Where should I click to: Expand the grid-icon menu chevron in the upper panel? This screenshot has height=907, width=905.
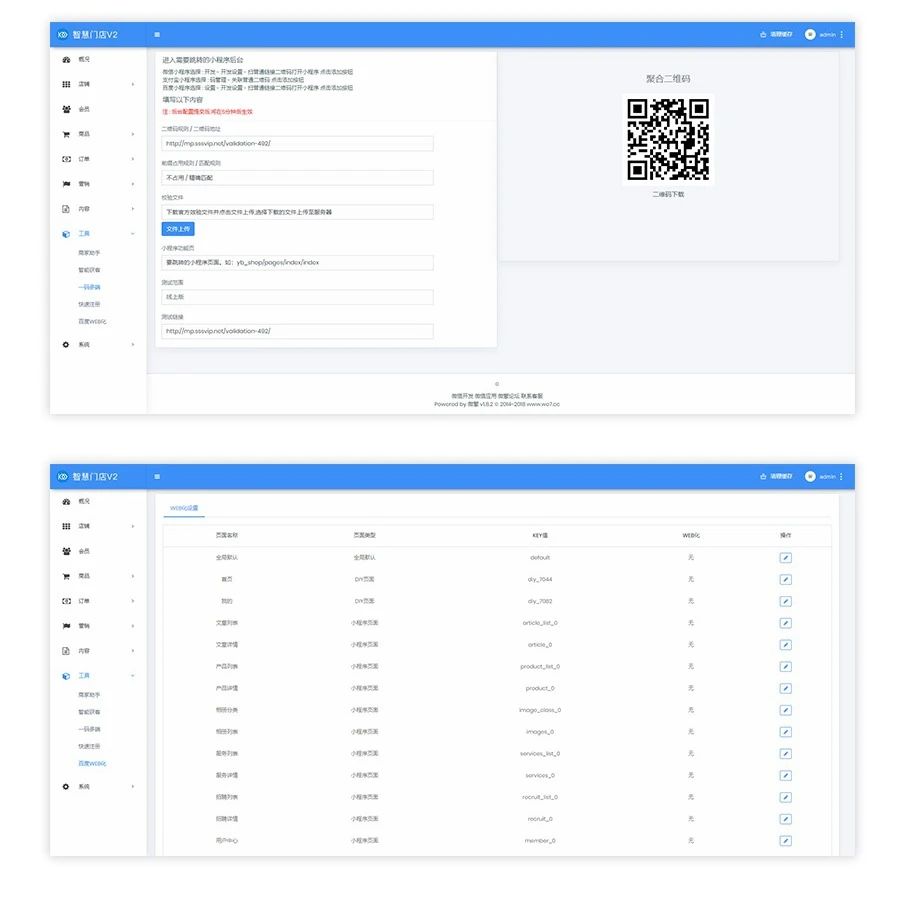click(x=133, y=84)
